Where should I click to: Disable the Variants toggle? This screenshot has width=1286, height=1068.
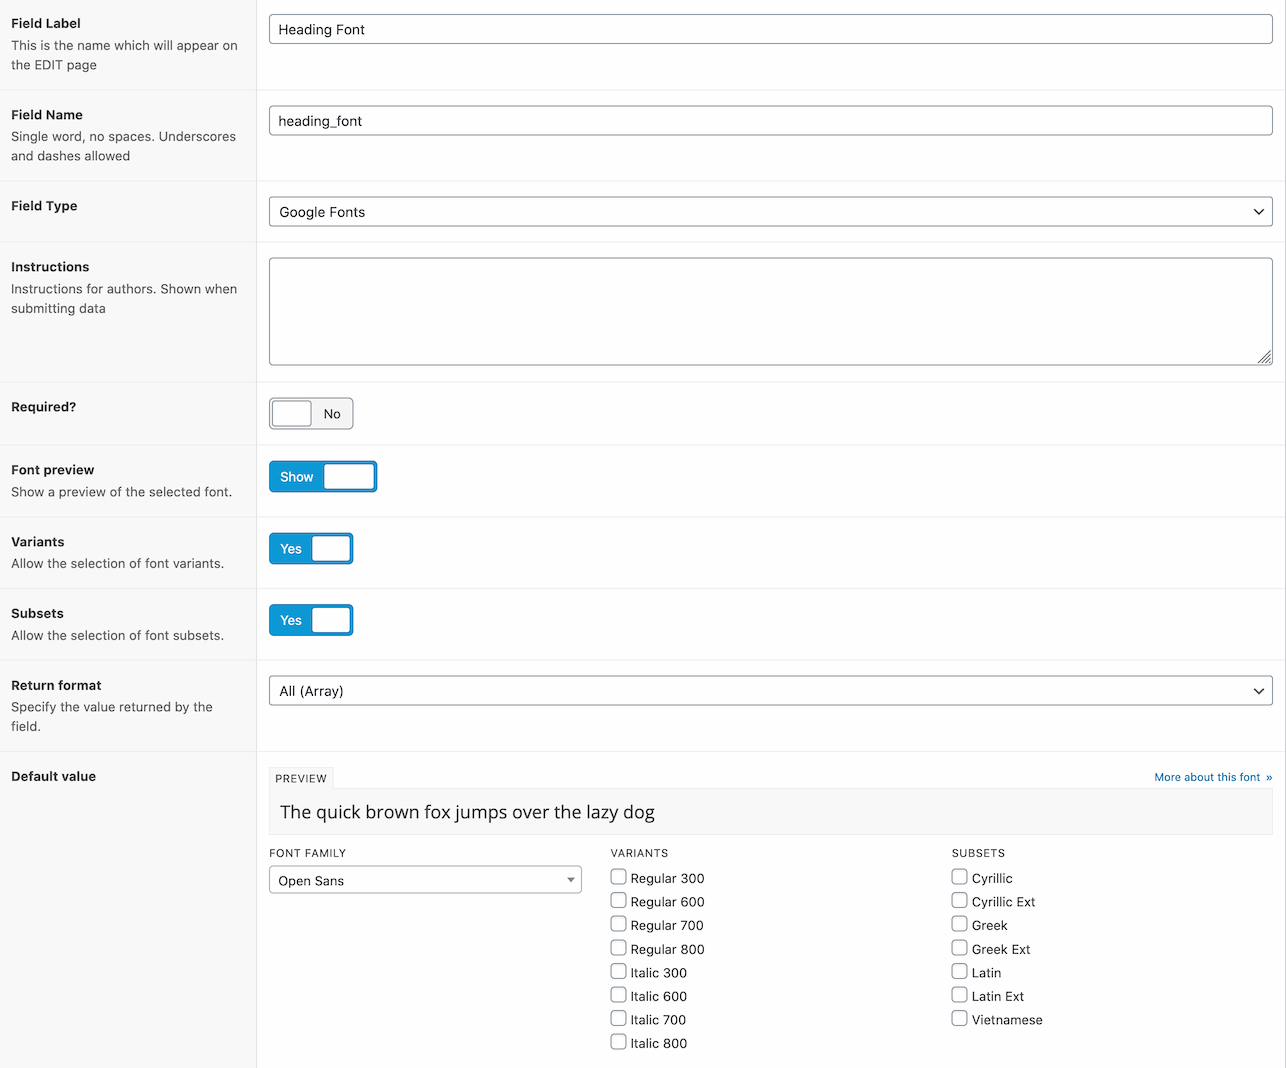click(x=311, y=549)
